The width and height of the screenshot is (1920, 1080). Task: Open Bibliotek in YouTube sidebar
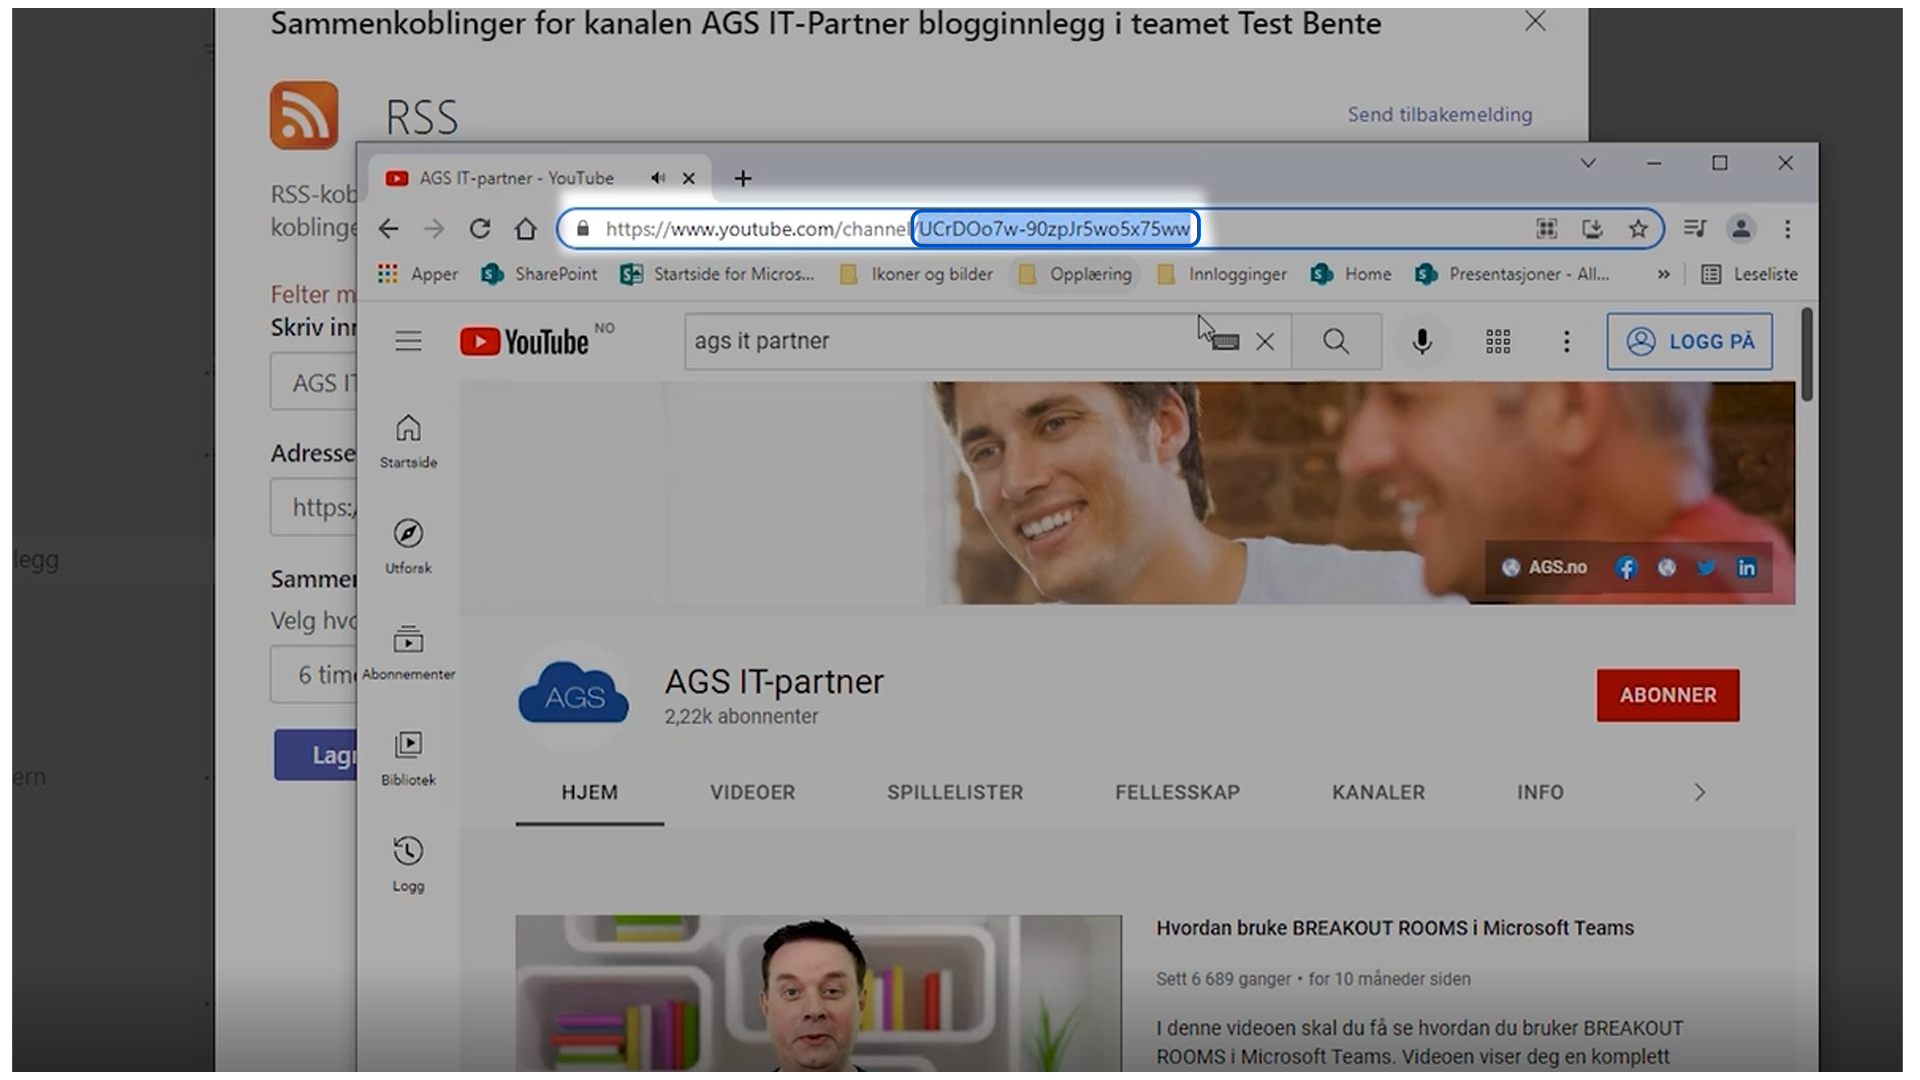tap(408, 759)
